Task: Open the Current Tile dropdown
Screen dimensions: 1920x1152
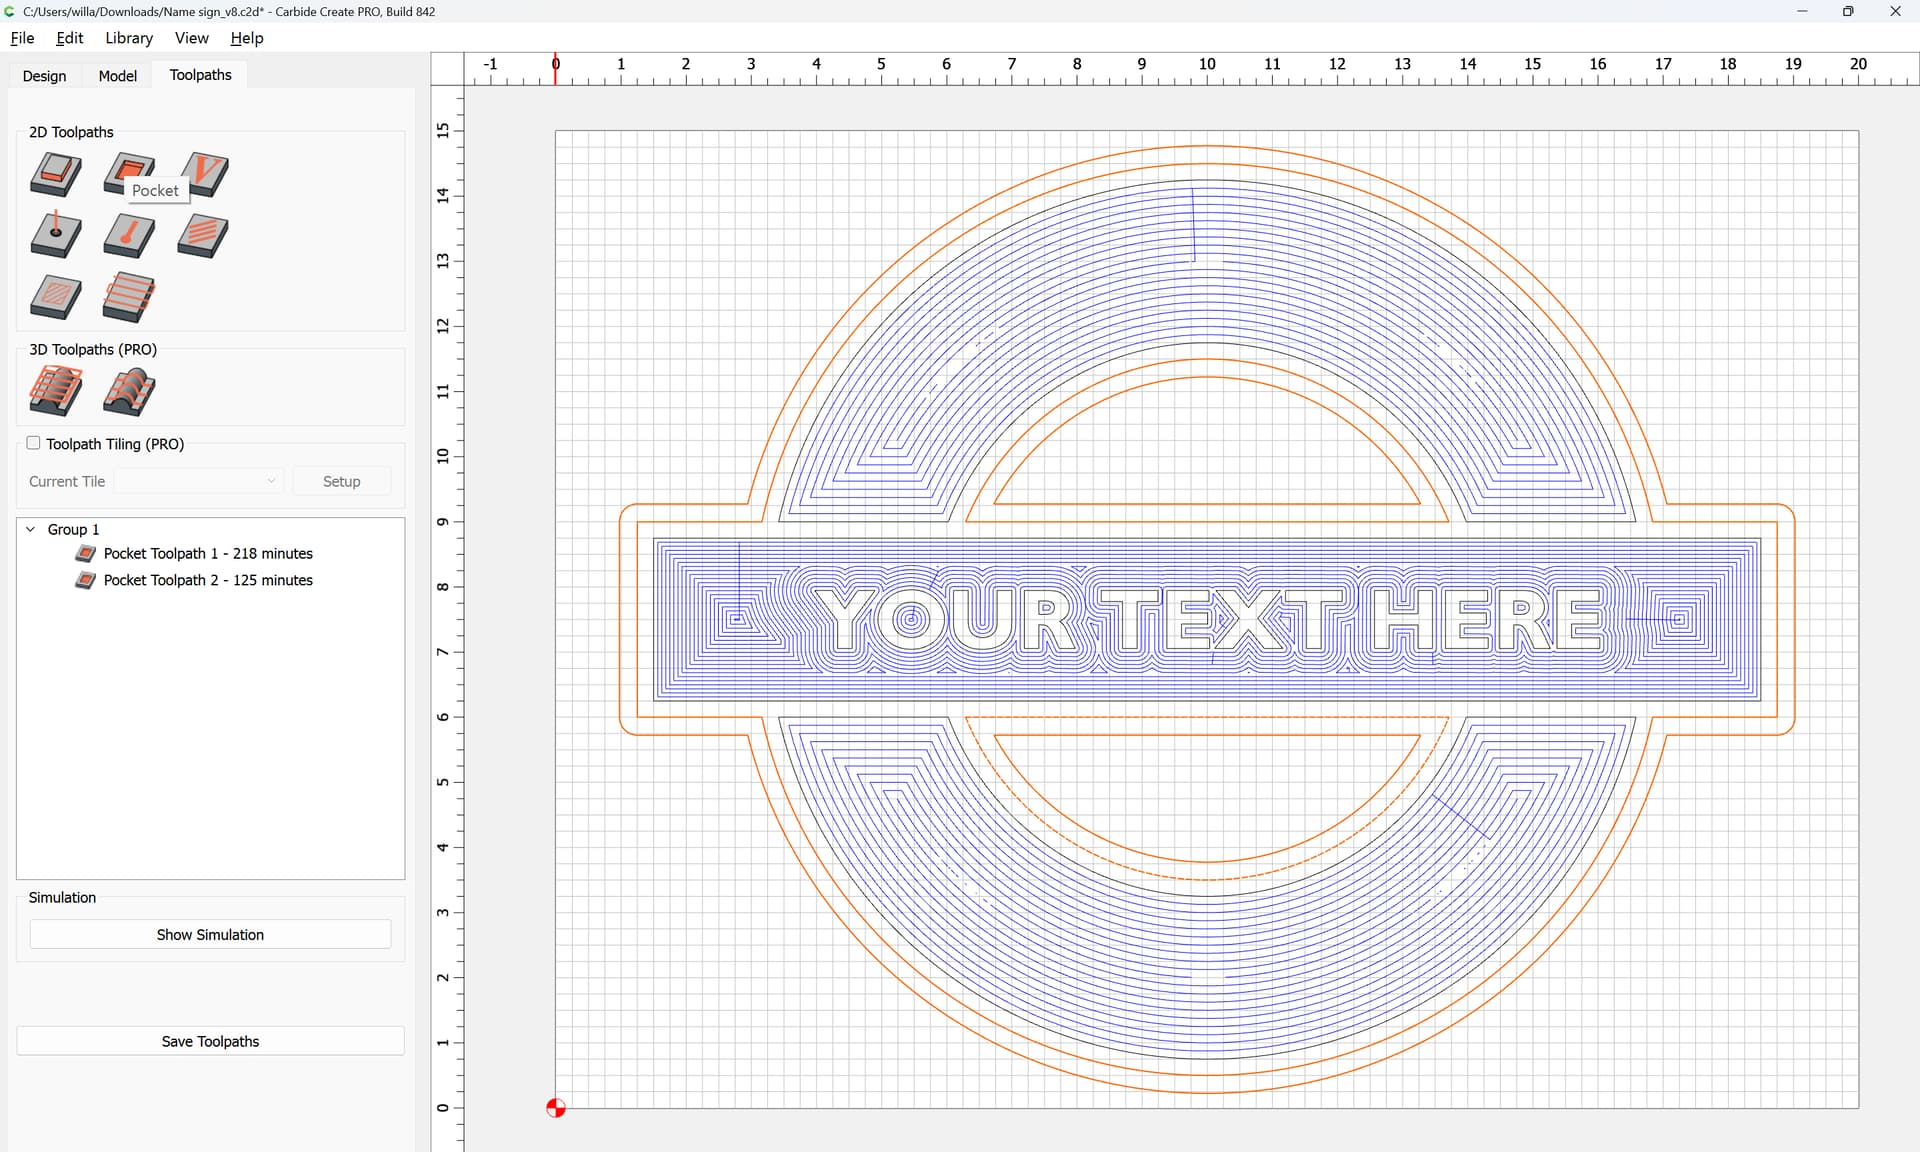Action: click(199, 481)
